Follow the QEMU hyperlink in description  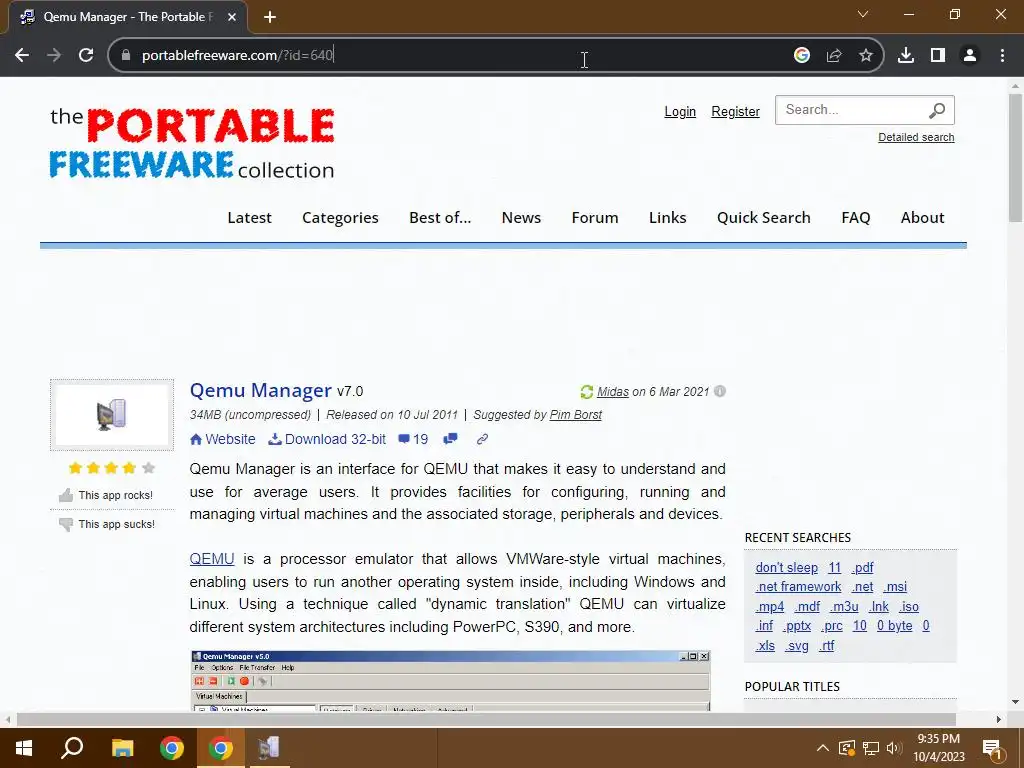coord(212,559)
